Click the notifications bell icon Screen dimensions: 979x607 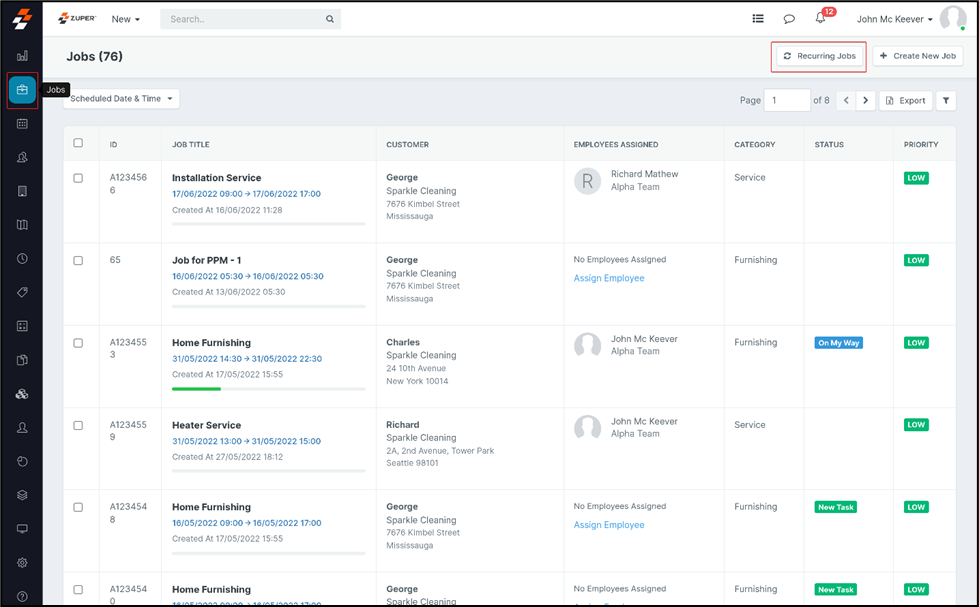820,19
